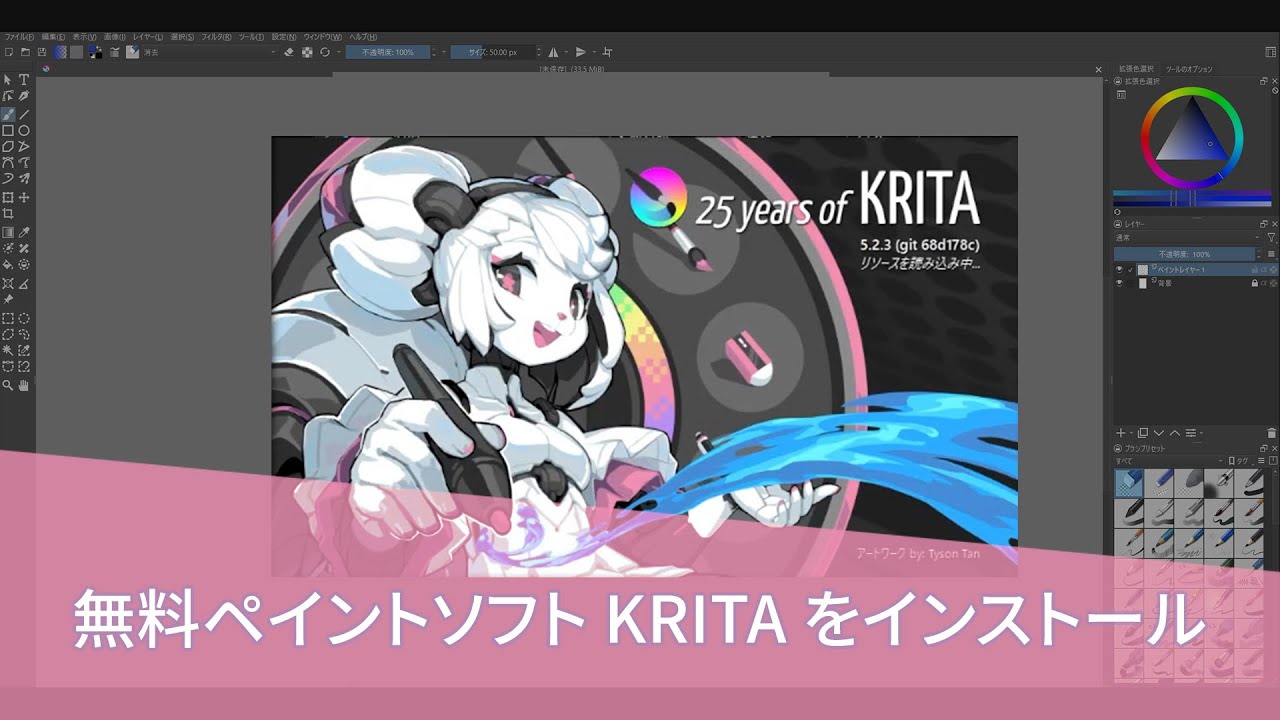Select the Zoom tool at toolbox bottom
The width and height of the screenshot is (1280, 720).
pos(6,385)
